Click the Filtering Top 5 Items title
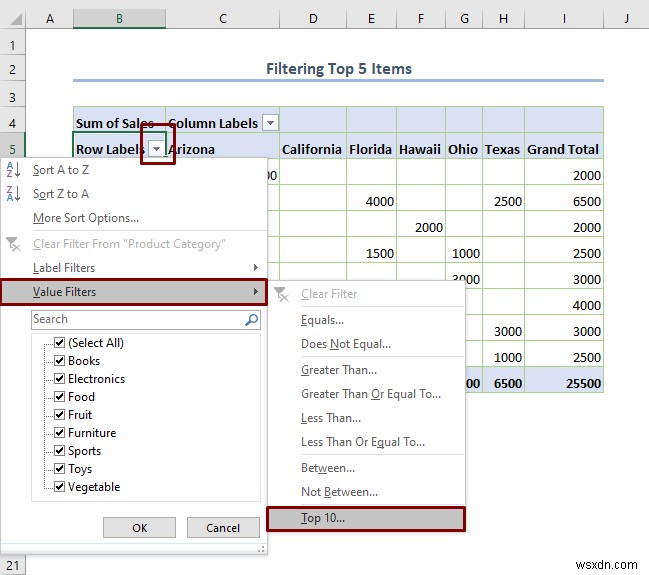 click(x=339, y=69)
